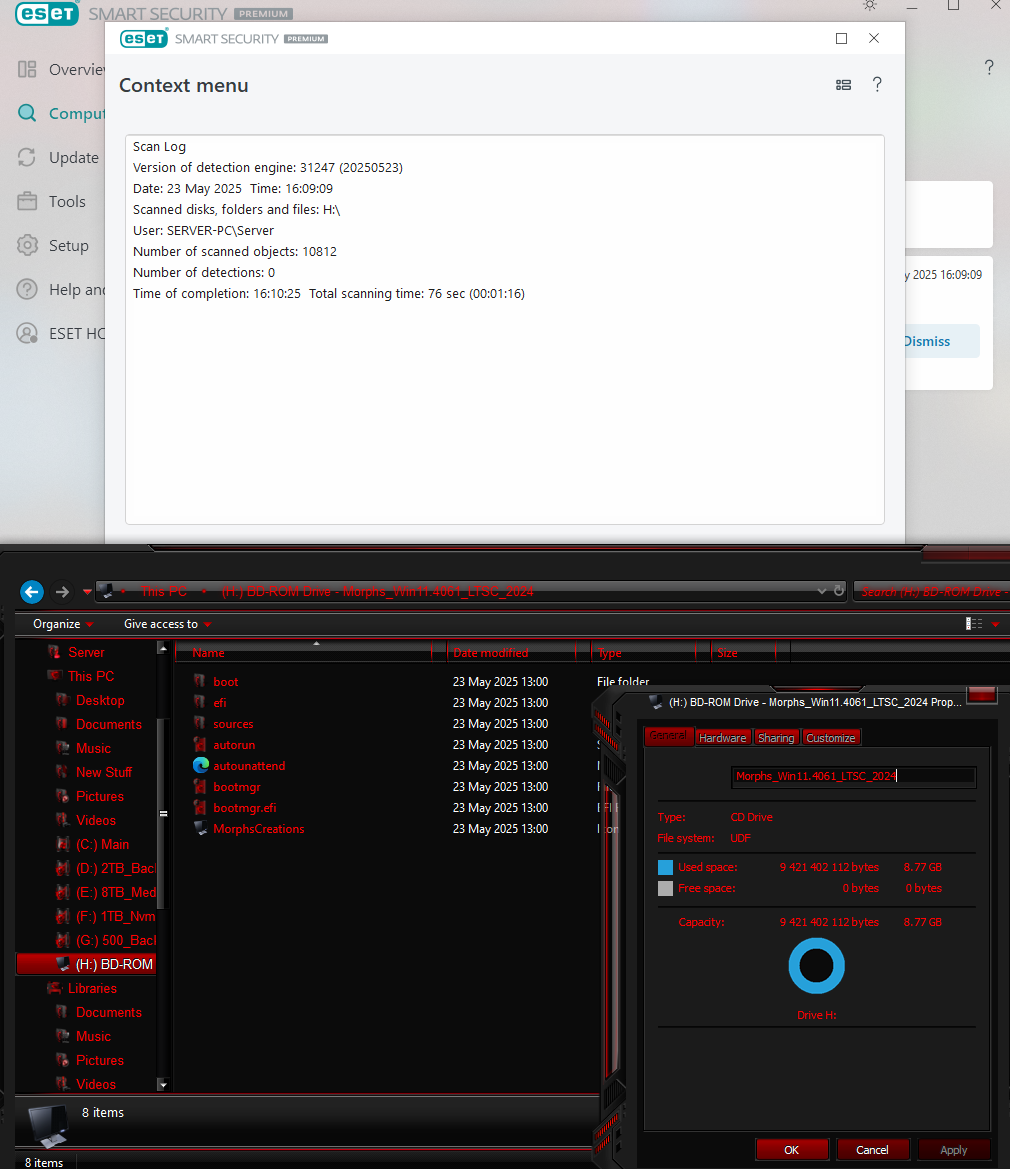Open view options dropdown arrow in Explorer
Image resolution: width=1010 pixels, height=1169 pixels.
pos(995,624)
